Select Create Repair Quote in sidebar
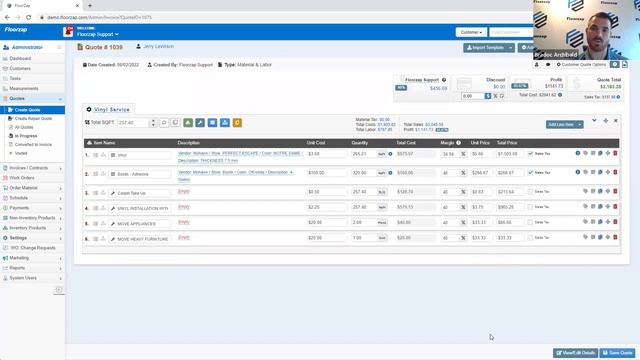The image size is (640, 360). (x=33, y=118)
